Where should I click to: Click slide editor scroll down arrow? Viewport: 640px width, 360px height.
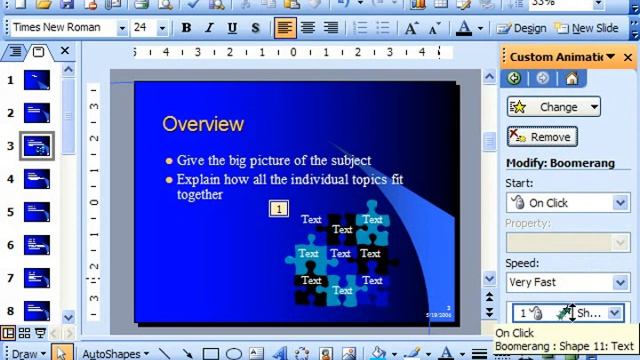489,279
